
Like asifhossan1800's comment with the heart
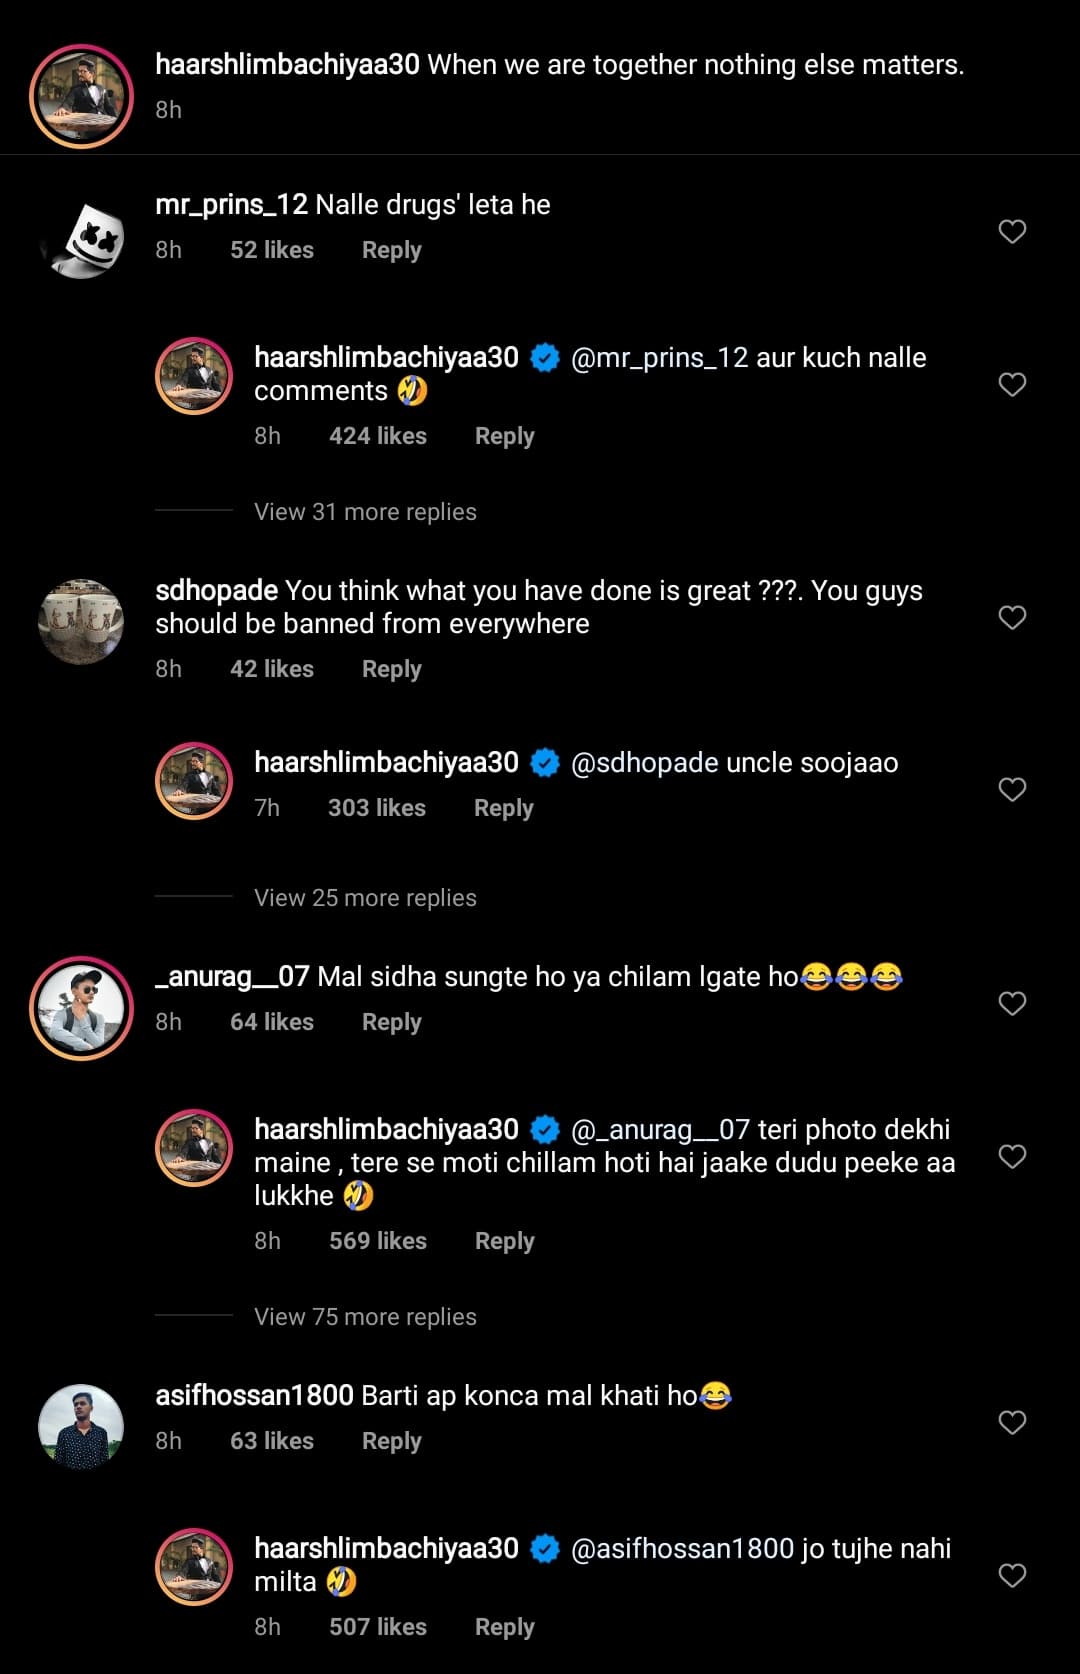(x=1012, y=1421)
